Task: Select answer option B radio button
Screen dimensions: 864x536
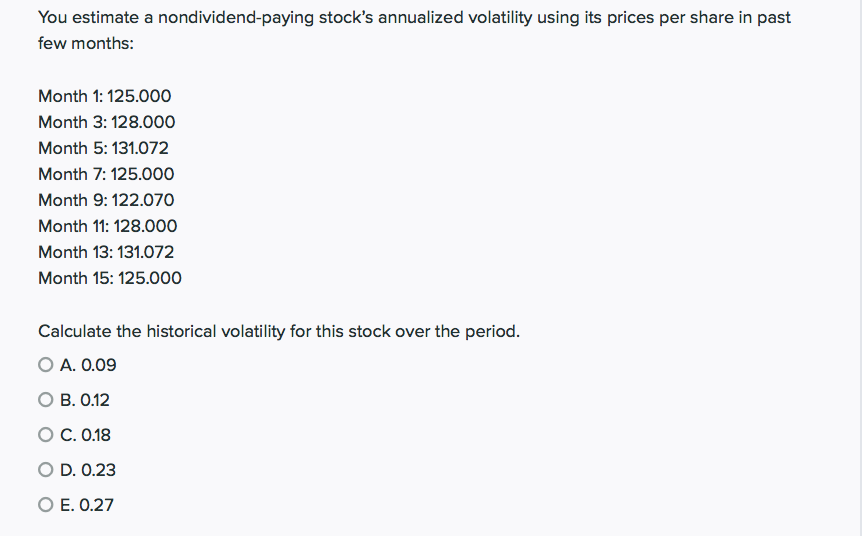Action: pos(45,400)
